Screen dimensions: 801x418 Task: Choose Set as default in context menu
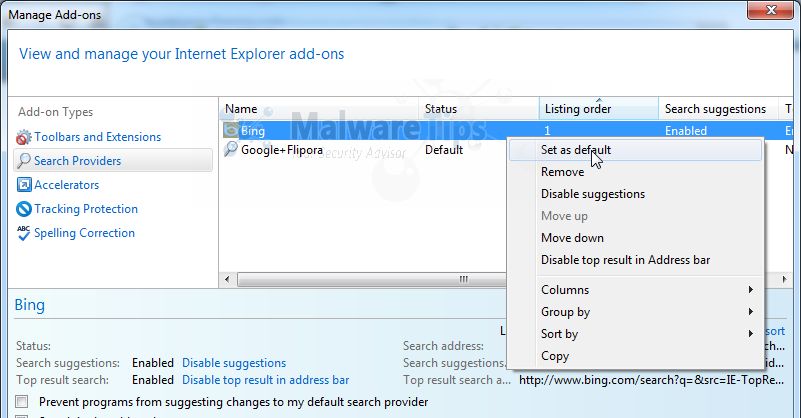coord(635,150)
